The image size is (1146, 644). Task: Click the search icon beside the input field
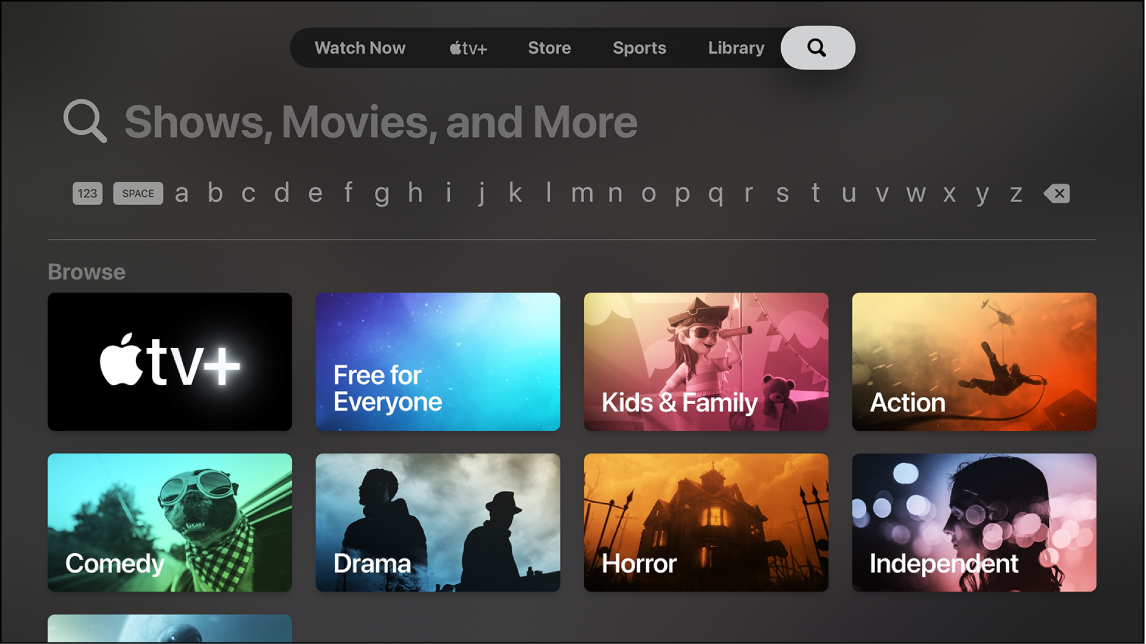(x=84, y=121)
